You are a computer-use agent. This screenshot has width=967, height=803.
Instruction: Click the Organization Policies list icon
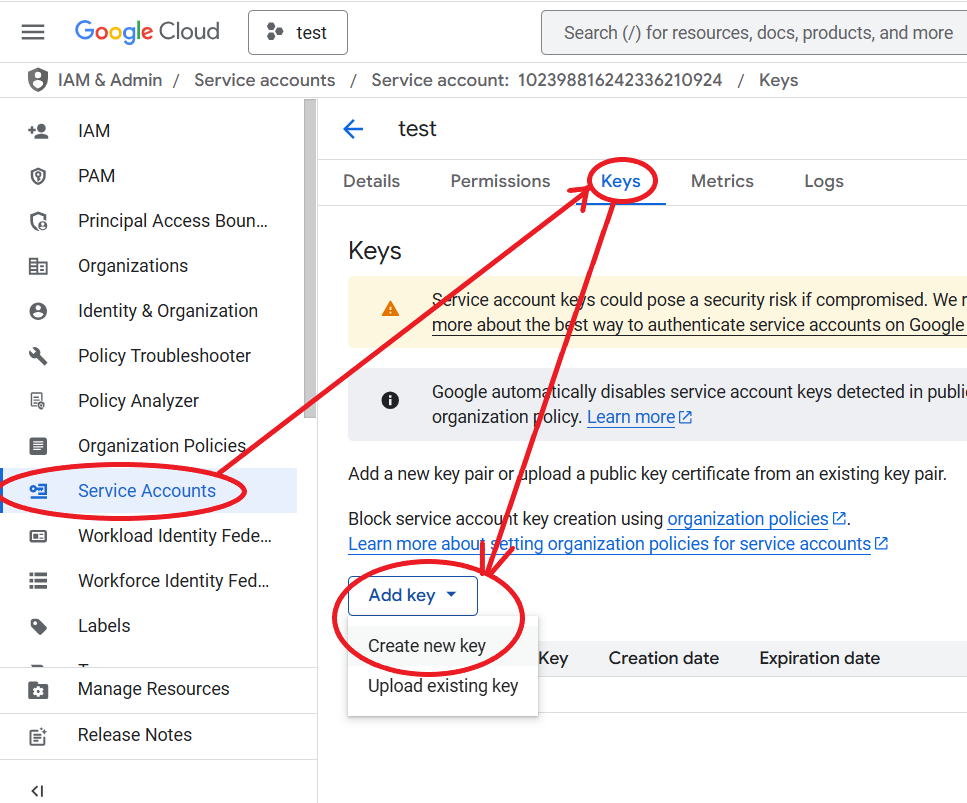(x=38, y=446)
